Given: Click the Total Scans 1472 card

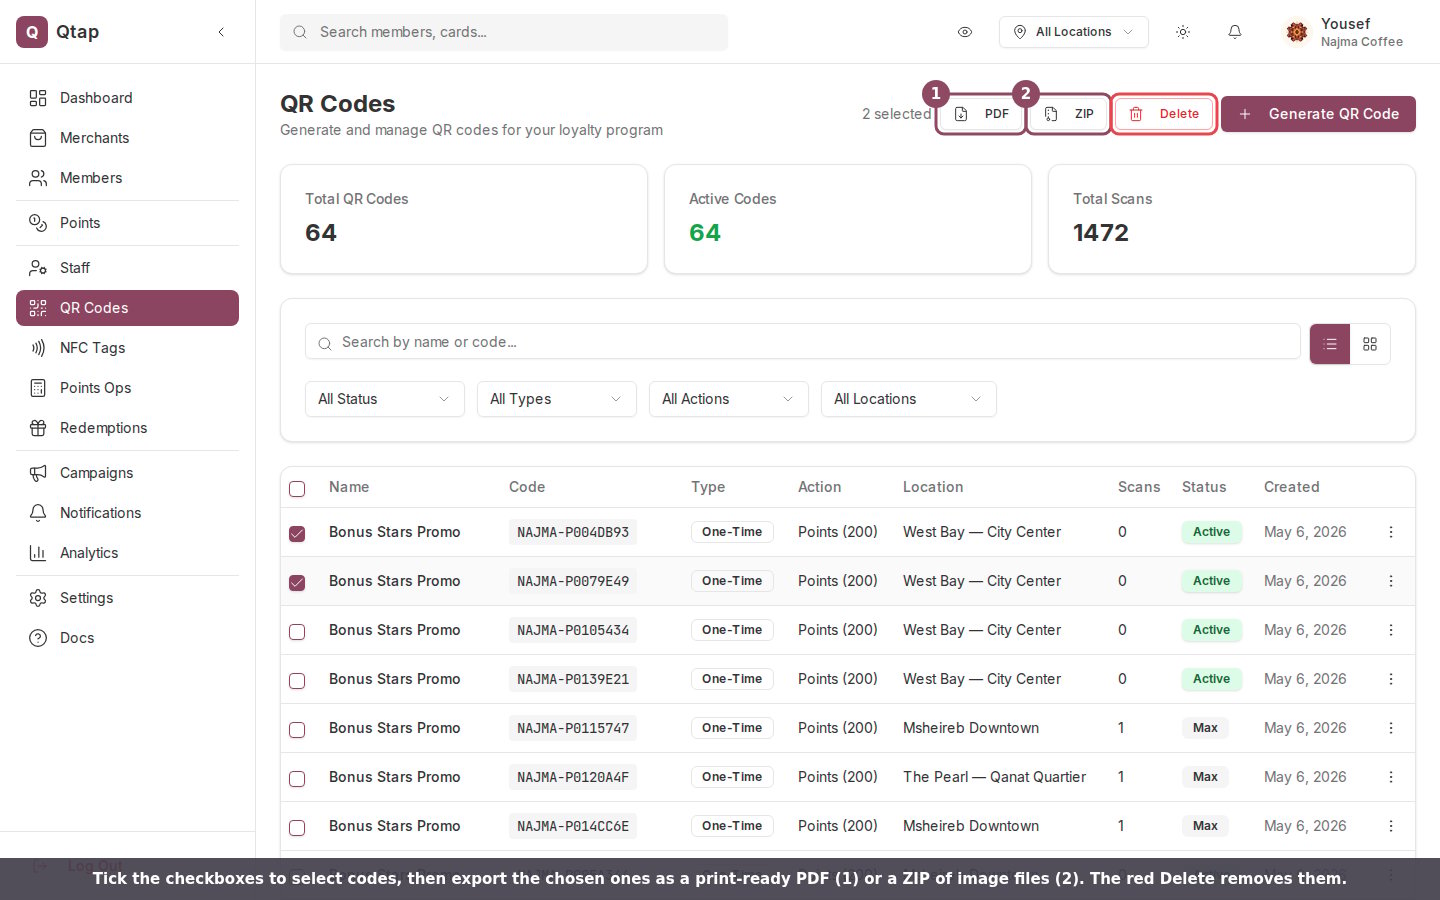Looking at the screenshot, I should coord(1231,219).
